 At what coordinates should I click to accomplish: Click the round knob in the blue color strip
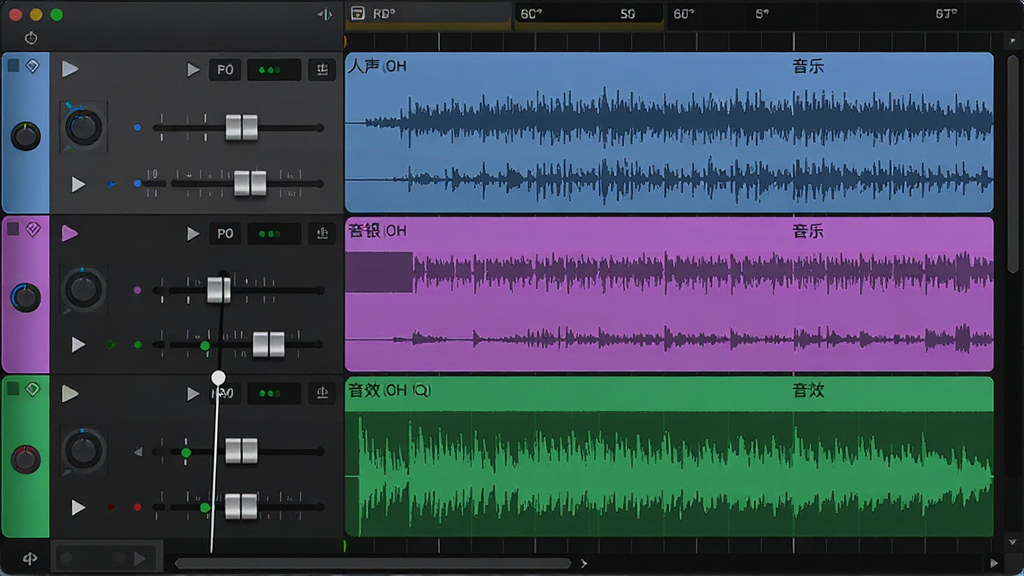(x=25, y=136)
